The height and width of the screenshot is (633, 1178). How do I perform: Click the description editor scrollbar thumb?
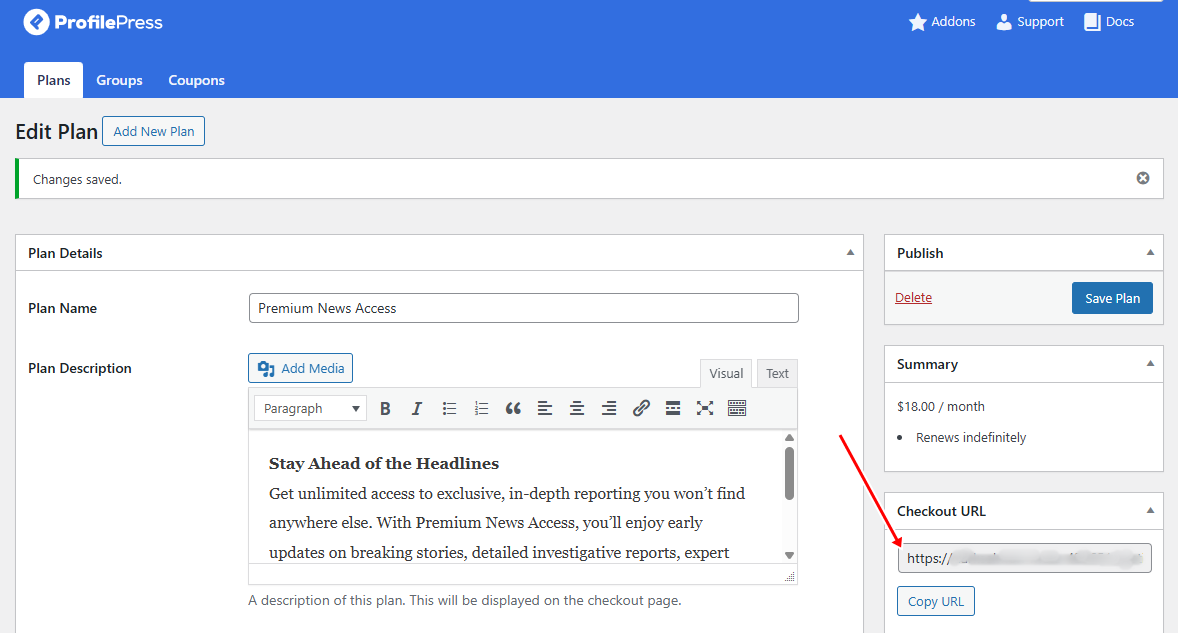tap(789, 473)
